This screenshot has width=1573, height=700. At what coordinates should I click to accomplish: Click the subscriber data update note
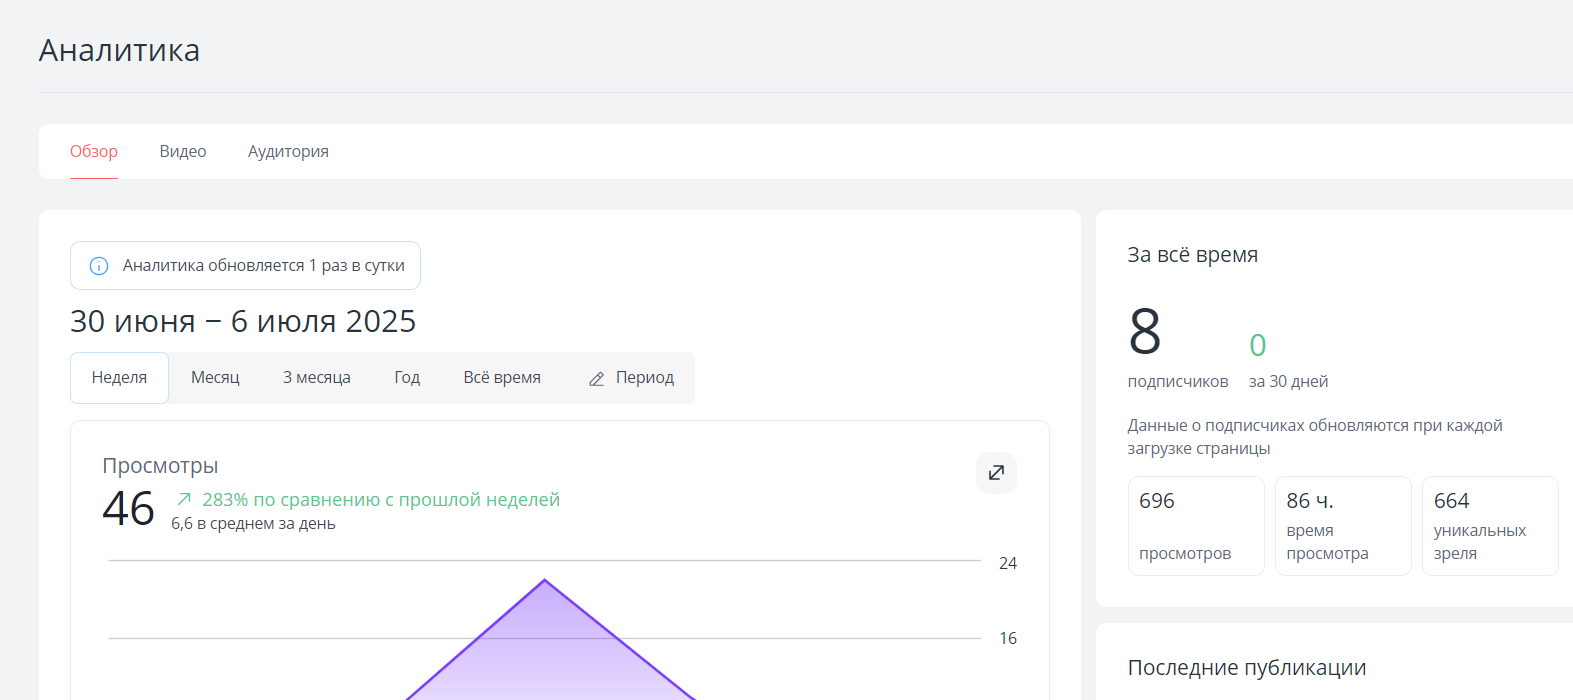1315,437
